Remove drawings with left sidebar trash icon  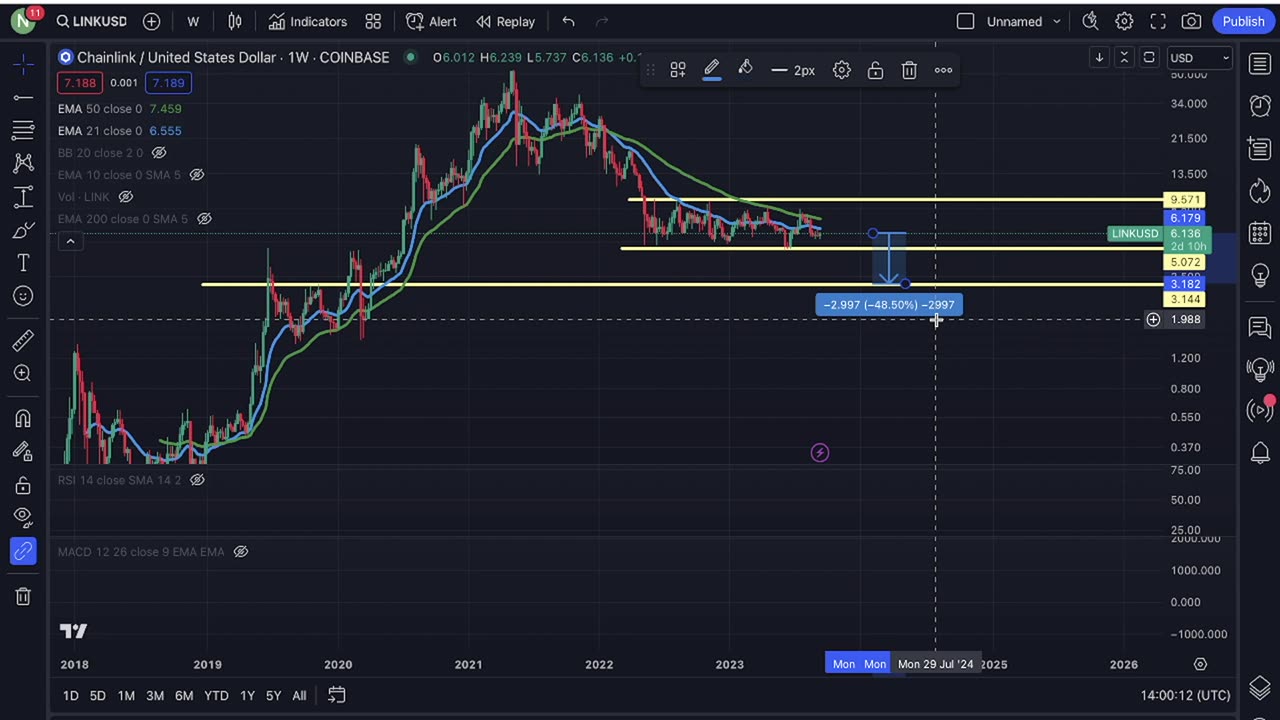[22, 597]
